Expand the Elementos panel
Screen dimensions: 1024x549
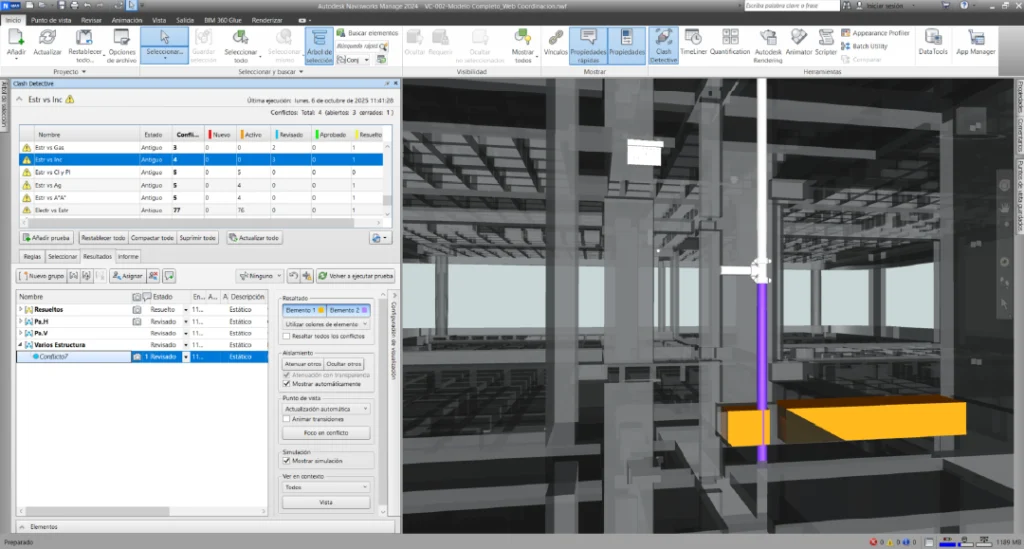[22, 526]
